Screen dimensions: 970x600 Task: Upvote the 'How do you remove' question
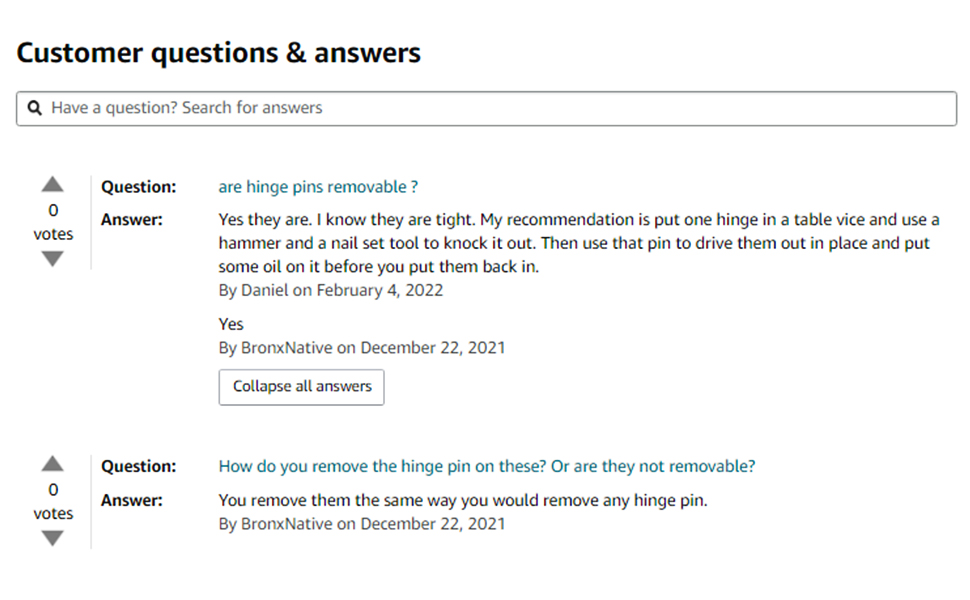tap(53, 464)
